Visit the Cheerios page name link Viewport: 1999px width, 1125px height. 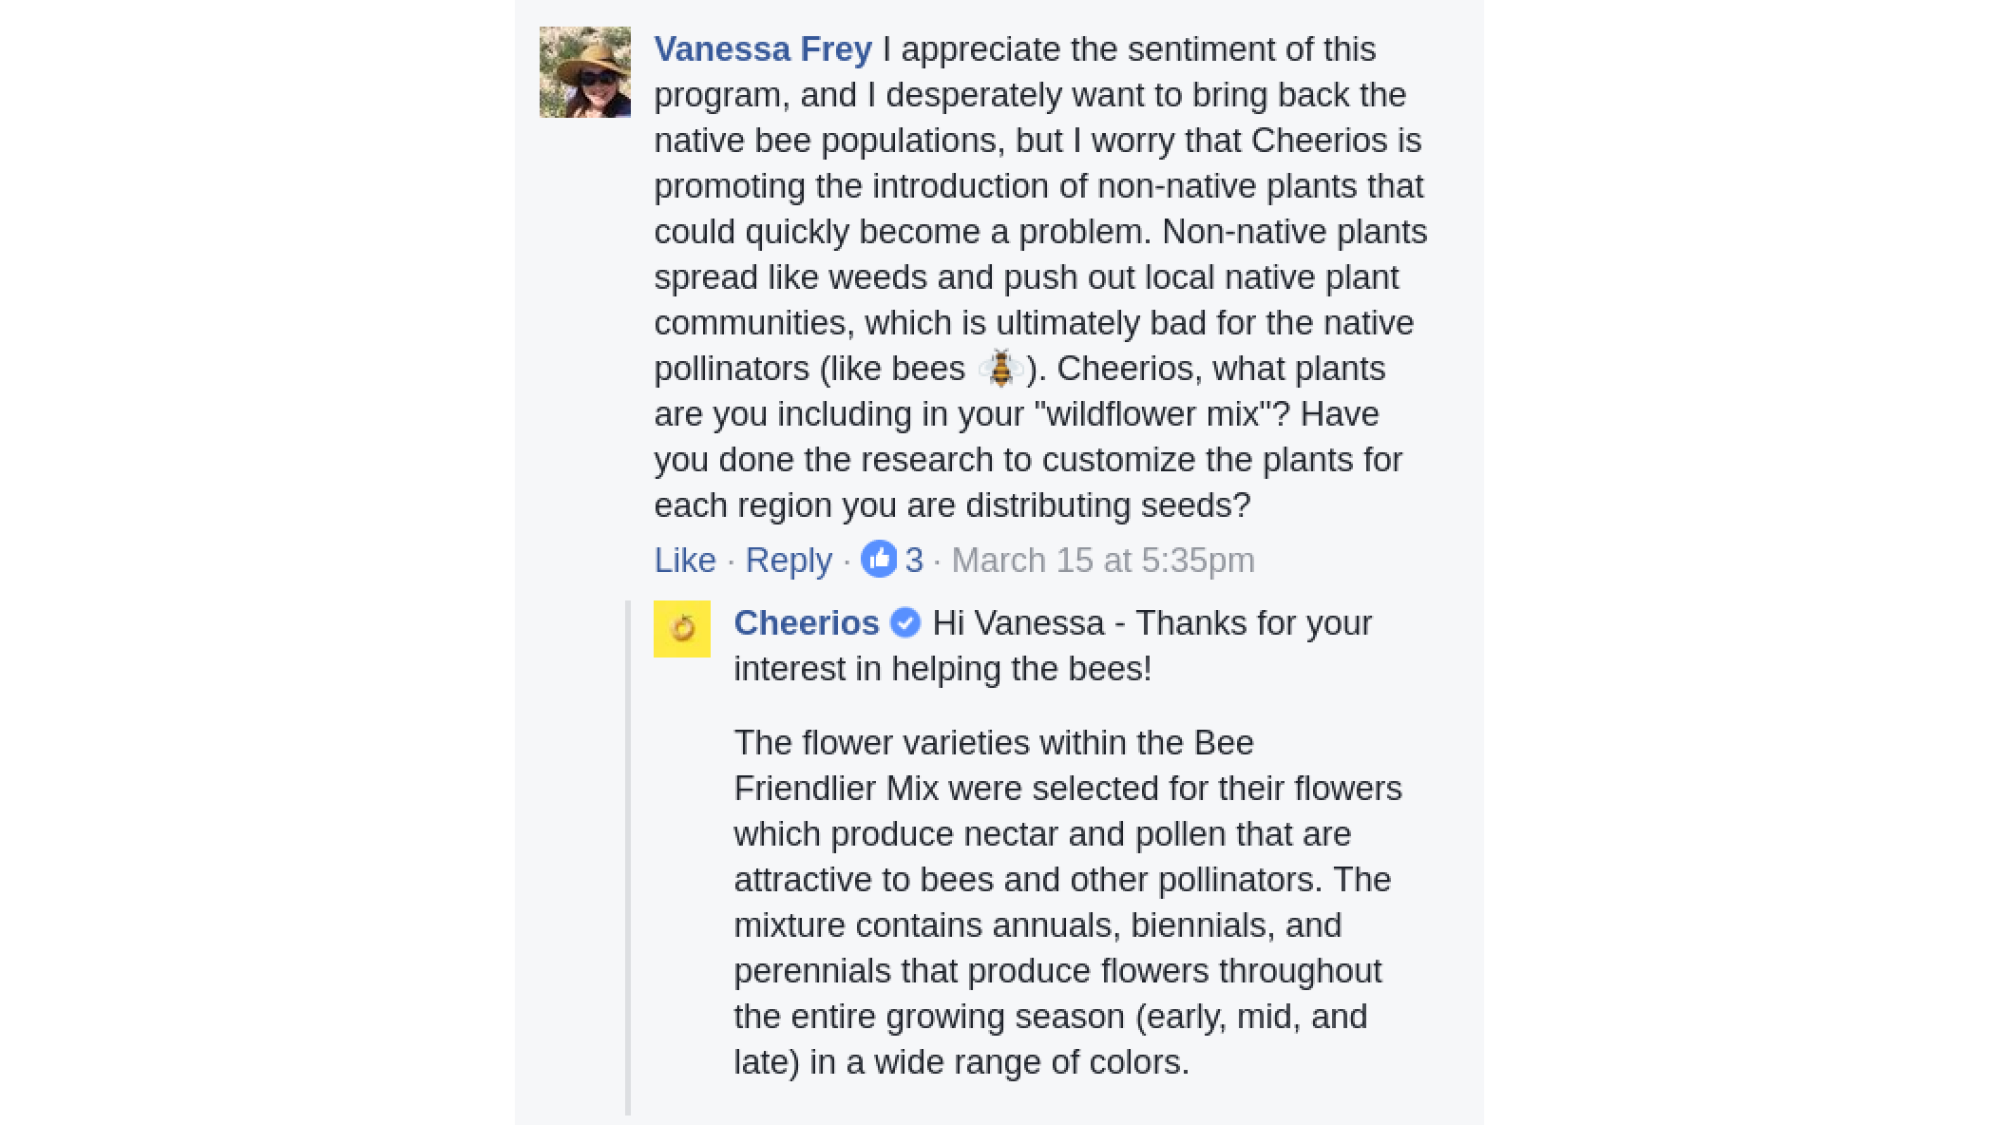pyautogui.click(x=806, y=623)
